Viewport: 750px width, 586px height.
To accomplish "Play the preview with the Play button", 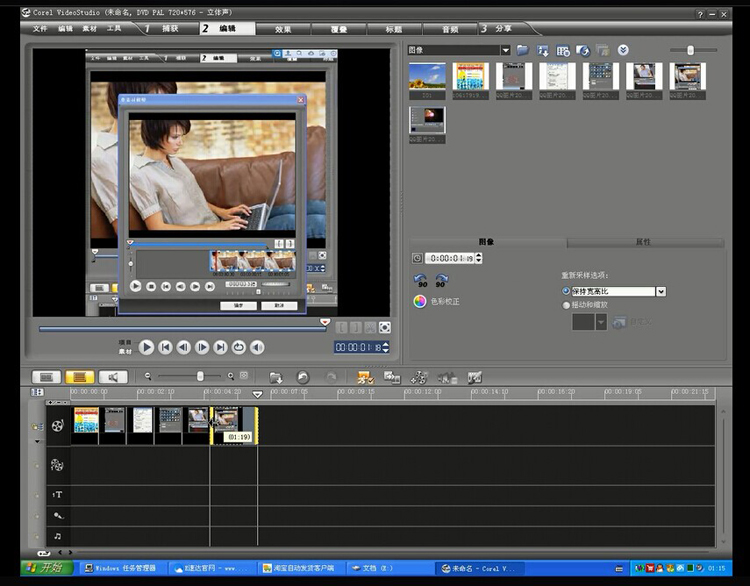I will pyautogui.click(x=146, y=347).
